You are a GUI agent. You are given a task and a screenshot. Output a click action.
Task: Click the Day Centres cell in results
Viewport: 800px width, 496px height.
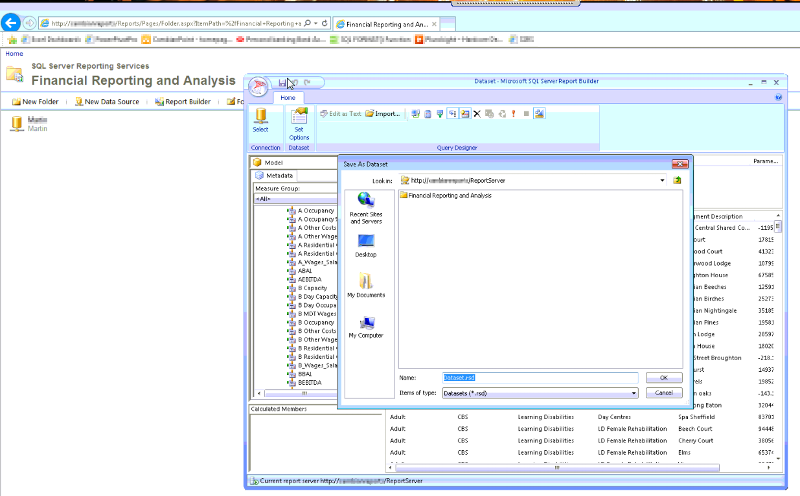[614, 417]
